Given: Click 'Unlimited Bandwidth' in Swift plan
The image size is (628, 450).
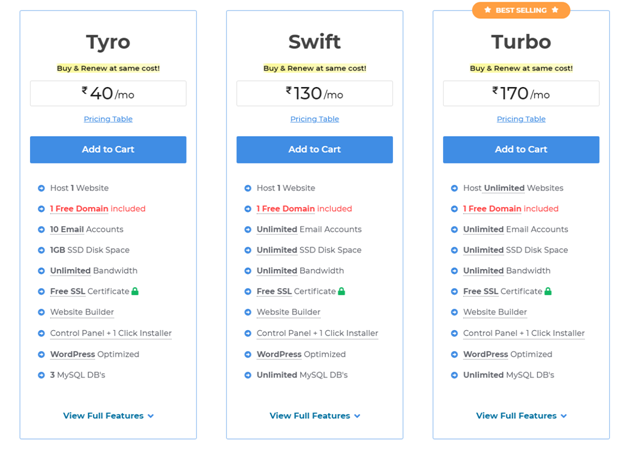Looking at the screenshot, I should click(x=300, y=271).
